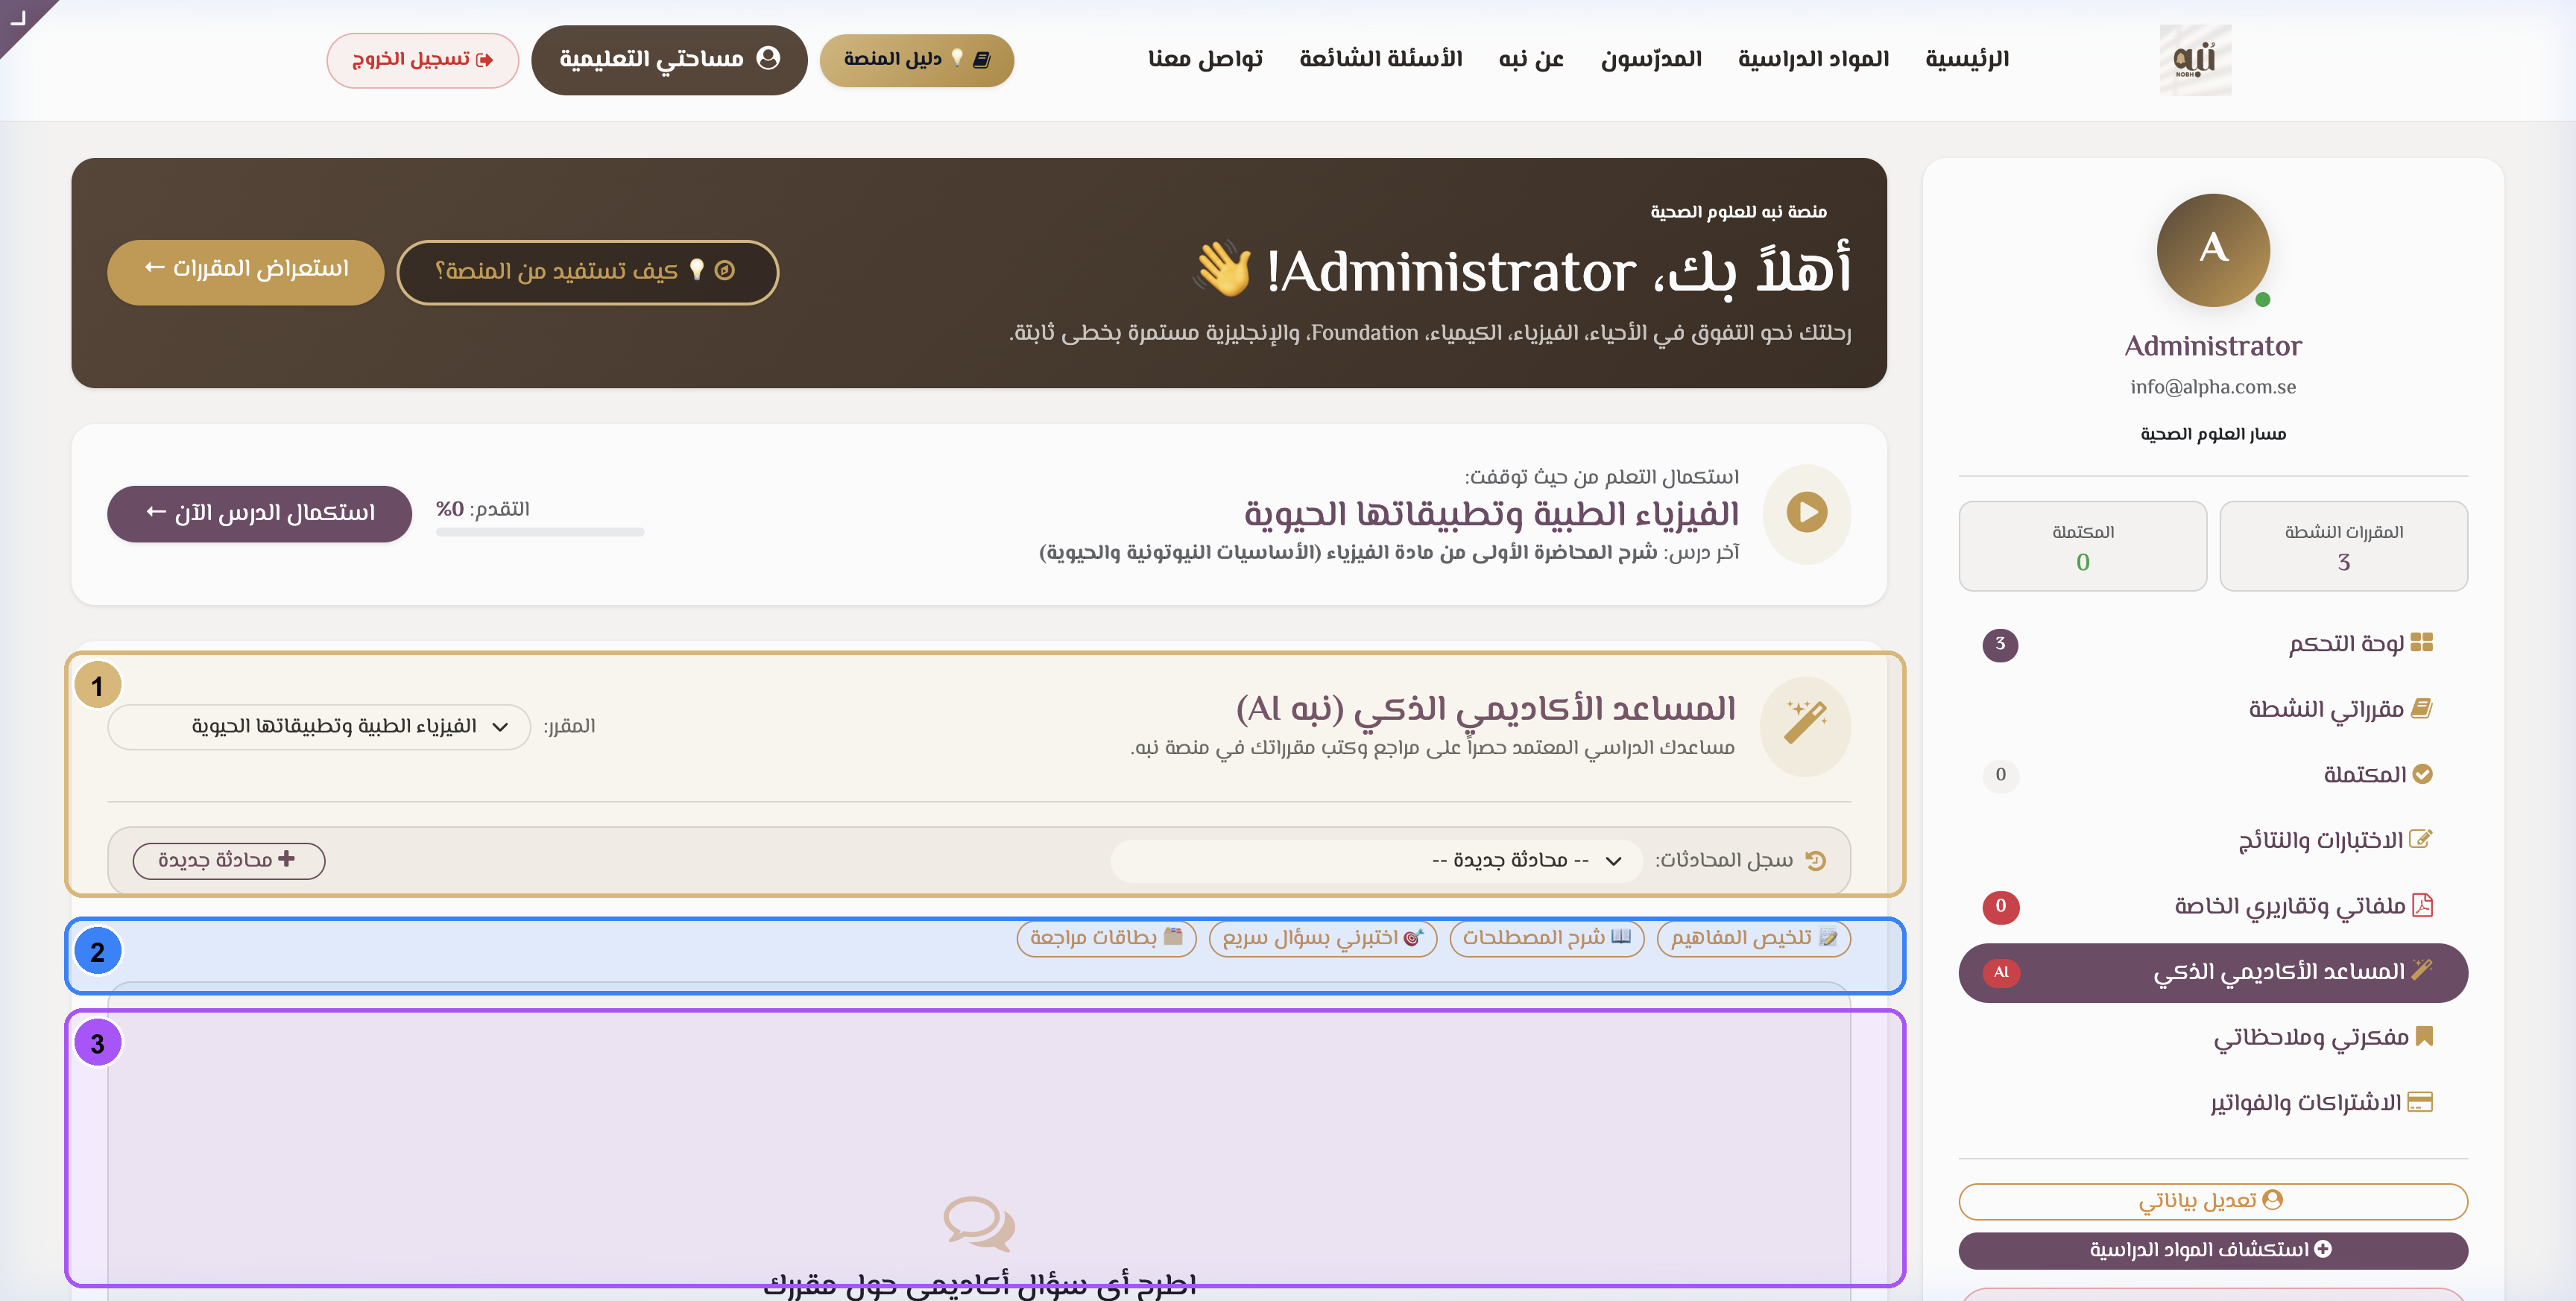This screenshot has width=2576, height=1301.
Task: Click the checkmark icon beside المكتملة menu item
Action: (2422, 774)
